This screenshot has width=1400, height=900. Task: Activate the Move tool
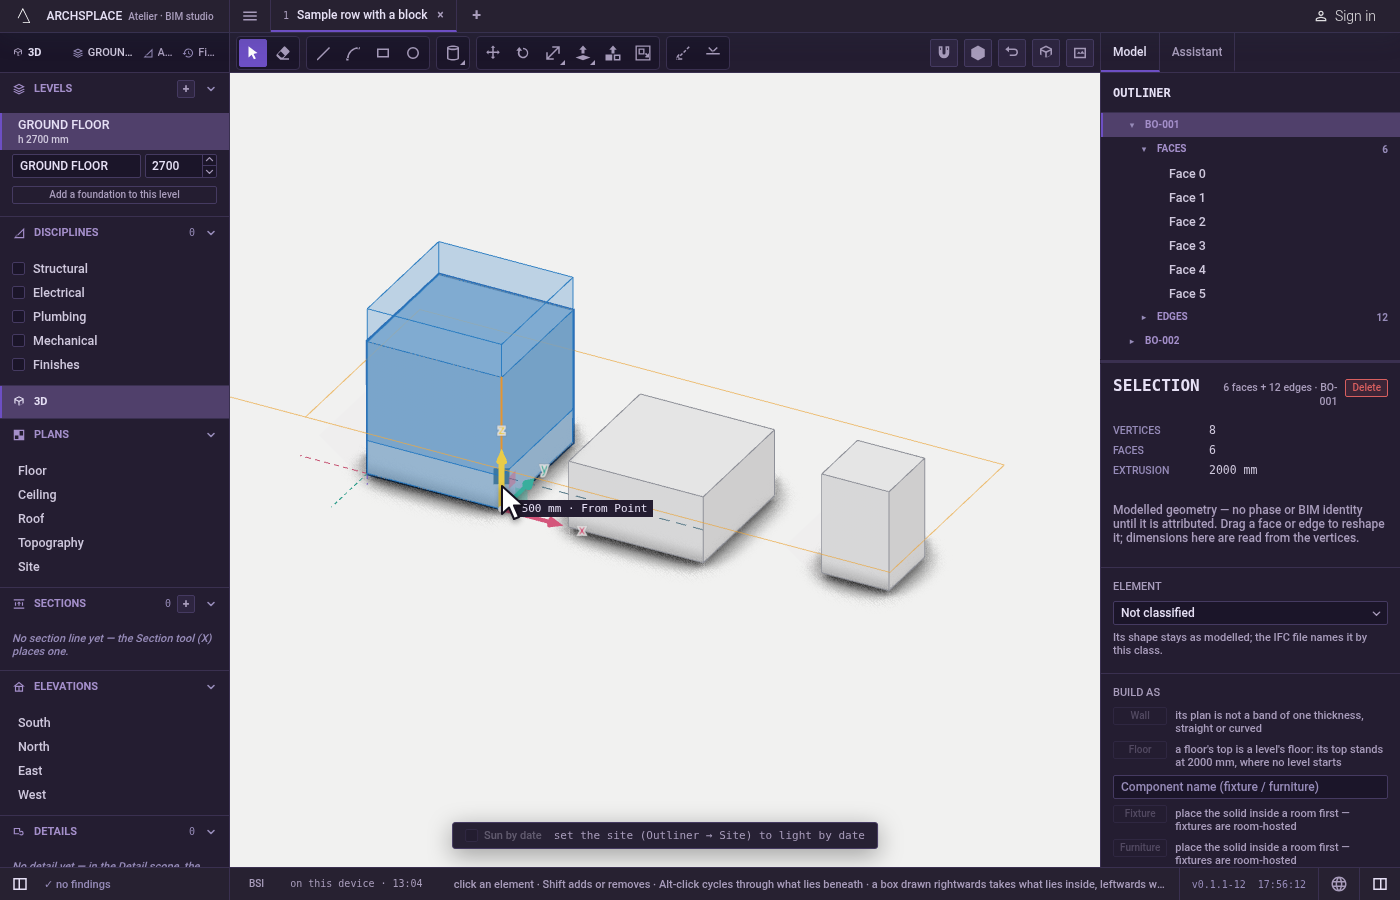click(x=493, y=53)
